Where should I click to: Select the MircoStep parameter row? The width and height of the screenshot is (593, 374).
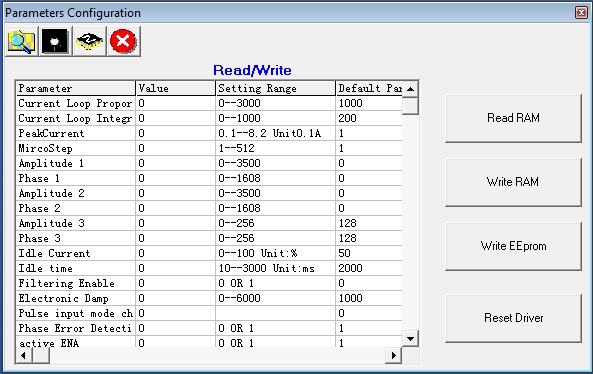point(209,148)
